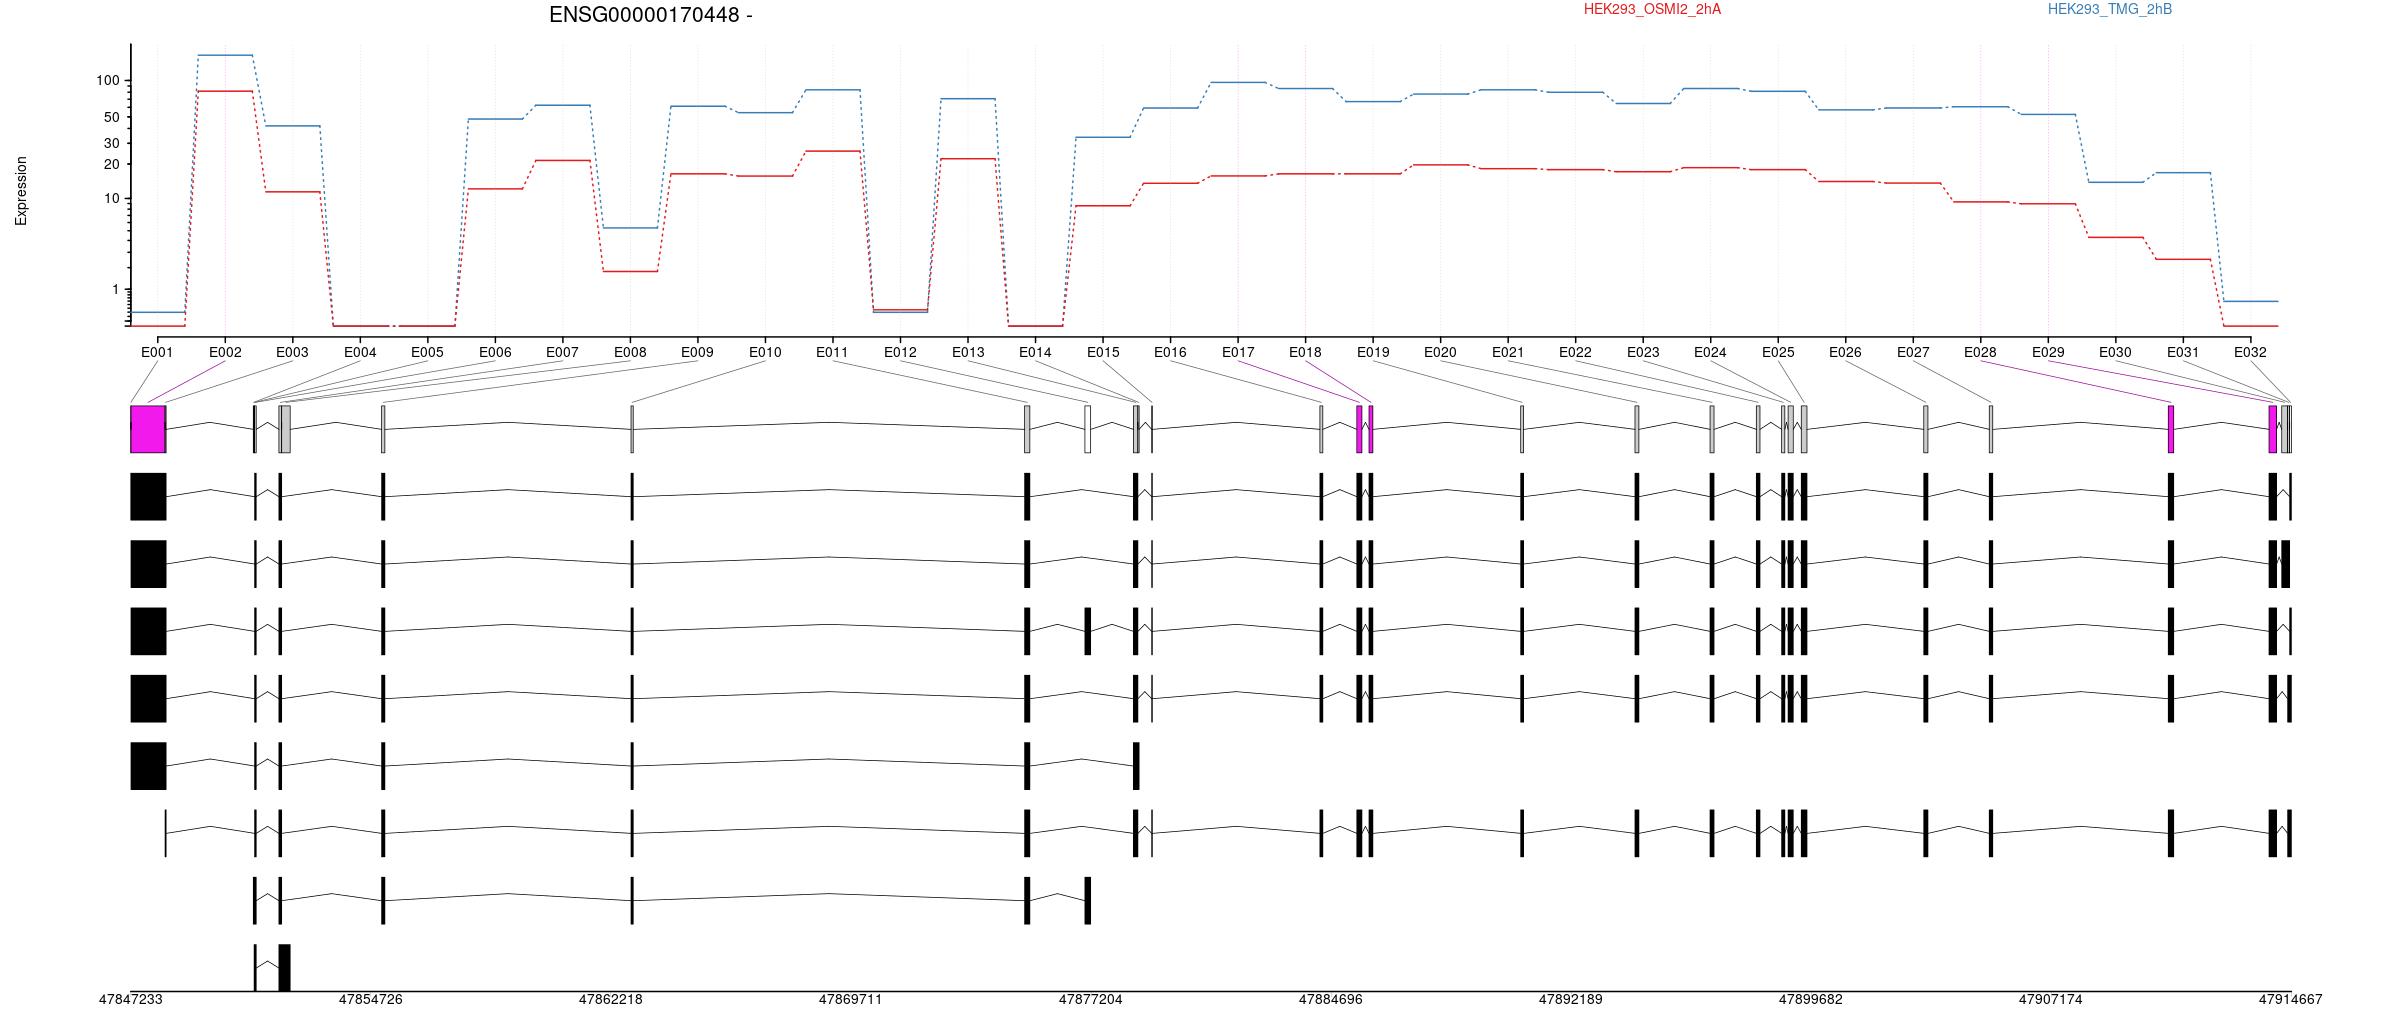
Task: Click the E017 exon label
Action: tap(1238, 352)
